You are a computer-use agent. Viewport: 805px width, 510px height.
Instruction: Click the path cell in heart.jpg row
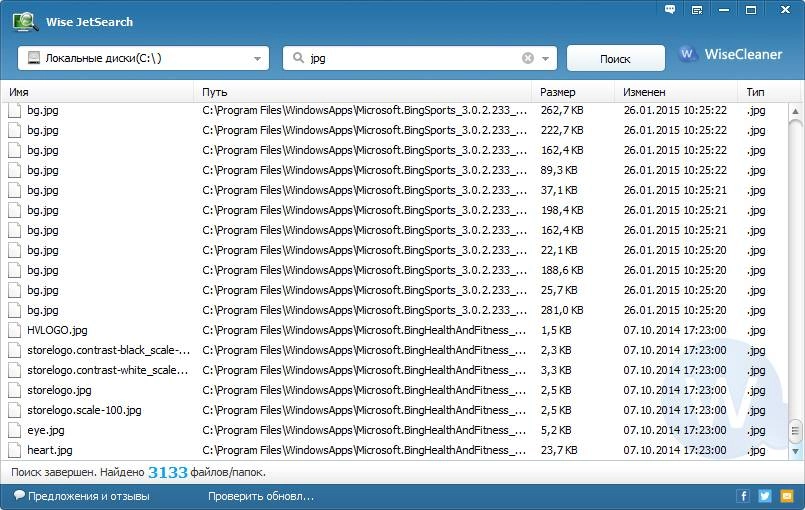tap(364, 450)
